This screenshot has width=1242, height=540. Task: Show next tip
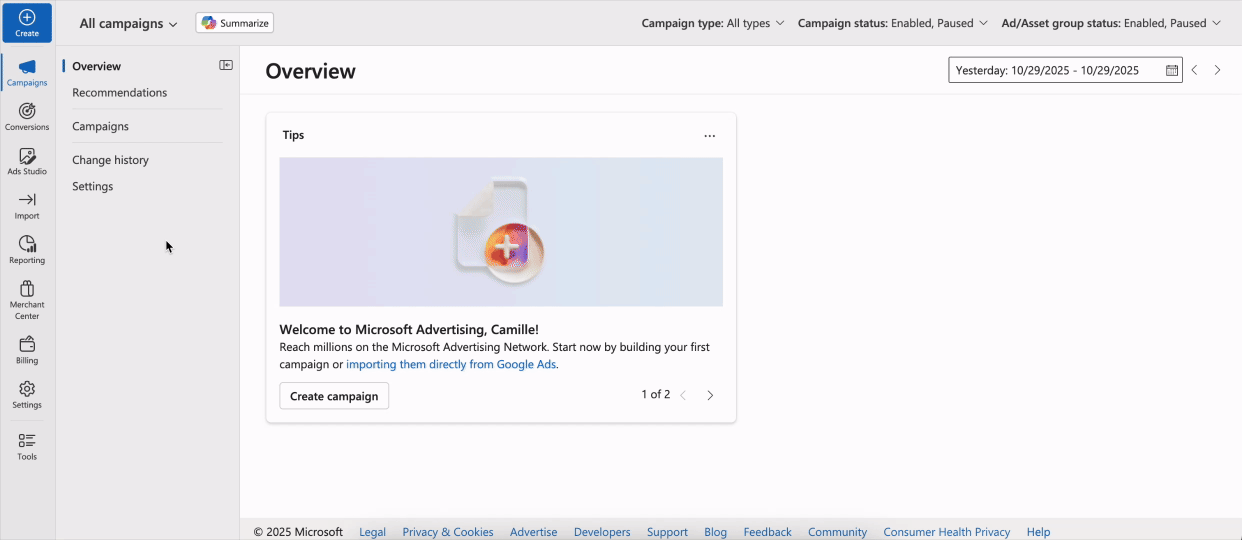click(x=710, y=395)
